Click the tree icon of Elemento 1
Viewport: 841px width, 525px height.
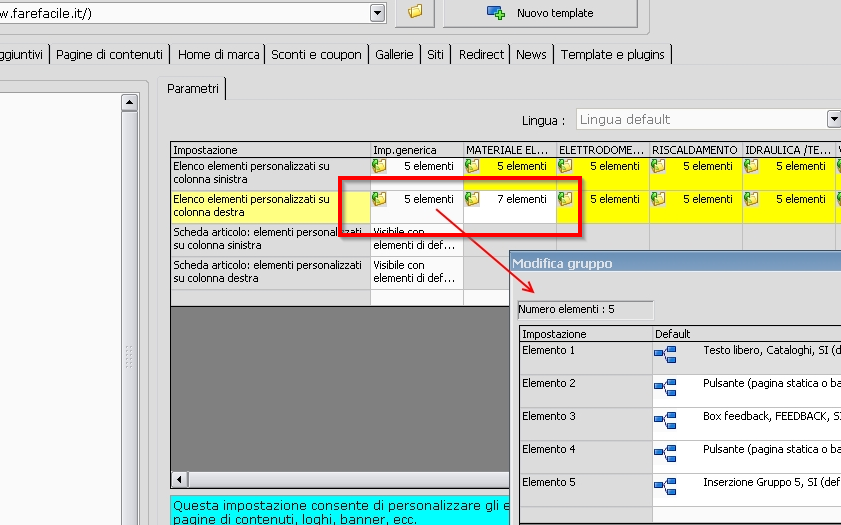(x=665, y=354)
